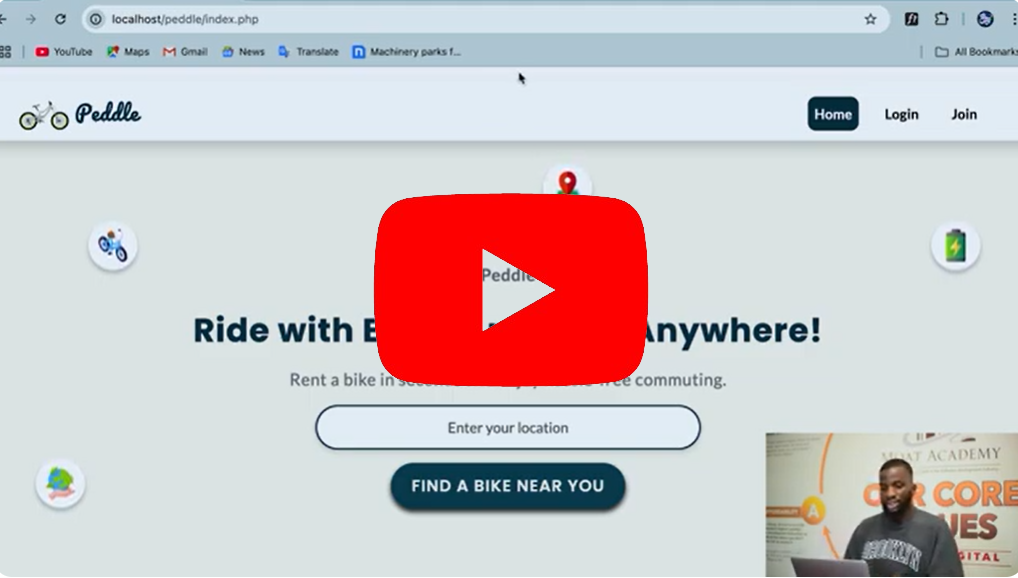Open the Login page
Screen dimensions: 1018x578
click(x=901, y=114)
